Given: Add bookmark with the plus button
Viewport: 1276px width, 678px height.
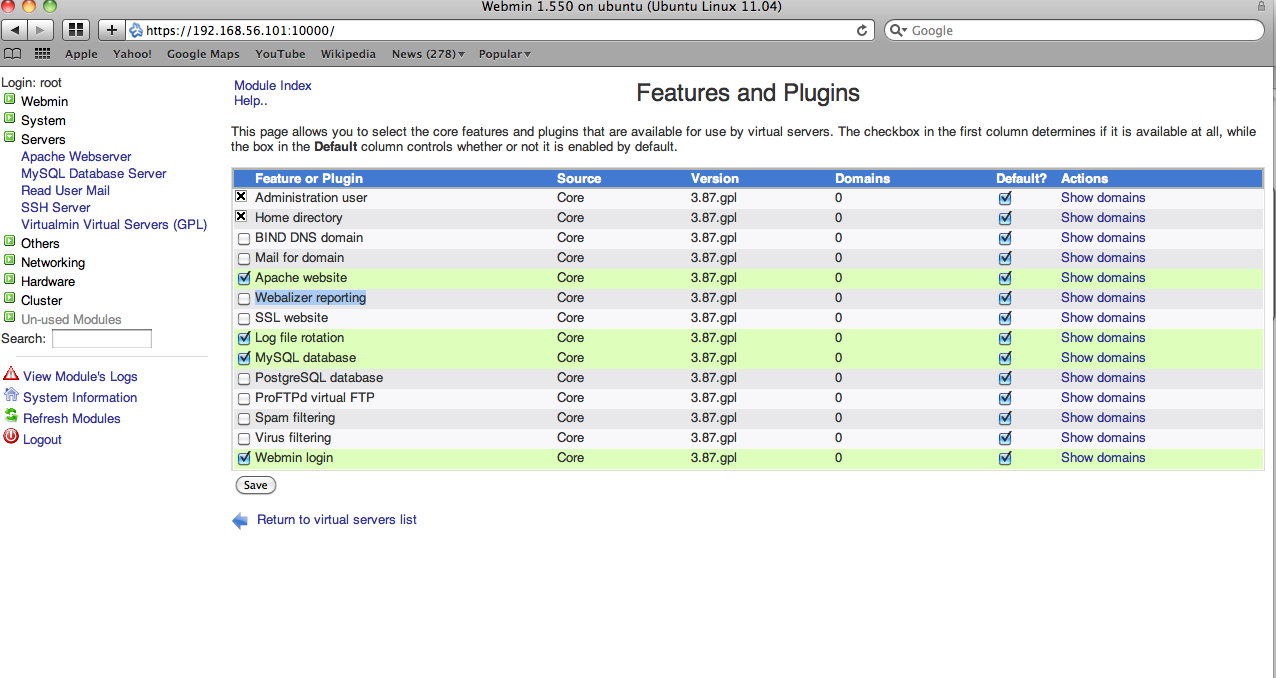Looking at the screenshot, I should pyautogui.click(x=111, y=30).
